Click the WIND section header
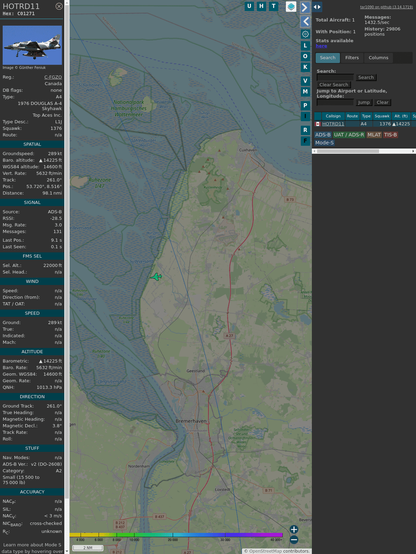Image resolution: width=416 pixels, height=554 pixels. click(x=32, y=281)
